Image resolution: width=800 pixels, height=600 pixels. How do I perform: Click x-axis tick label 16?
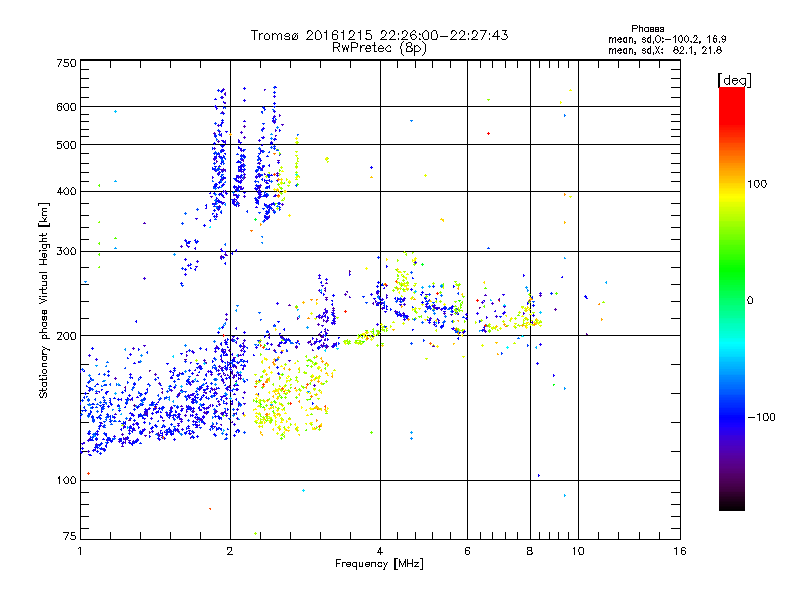(x=680, y=551)
